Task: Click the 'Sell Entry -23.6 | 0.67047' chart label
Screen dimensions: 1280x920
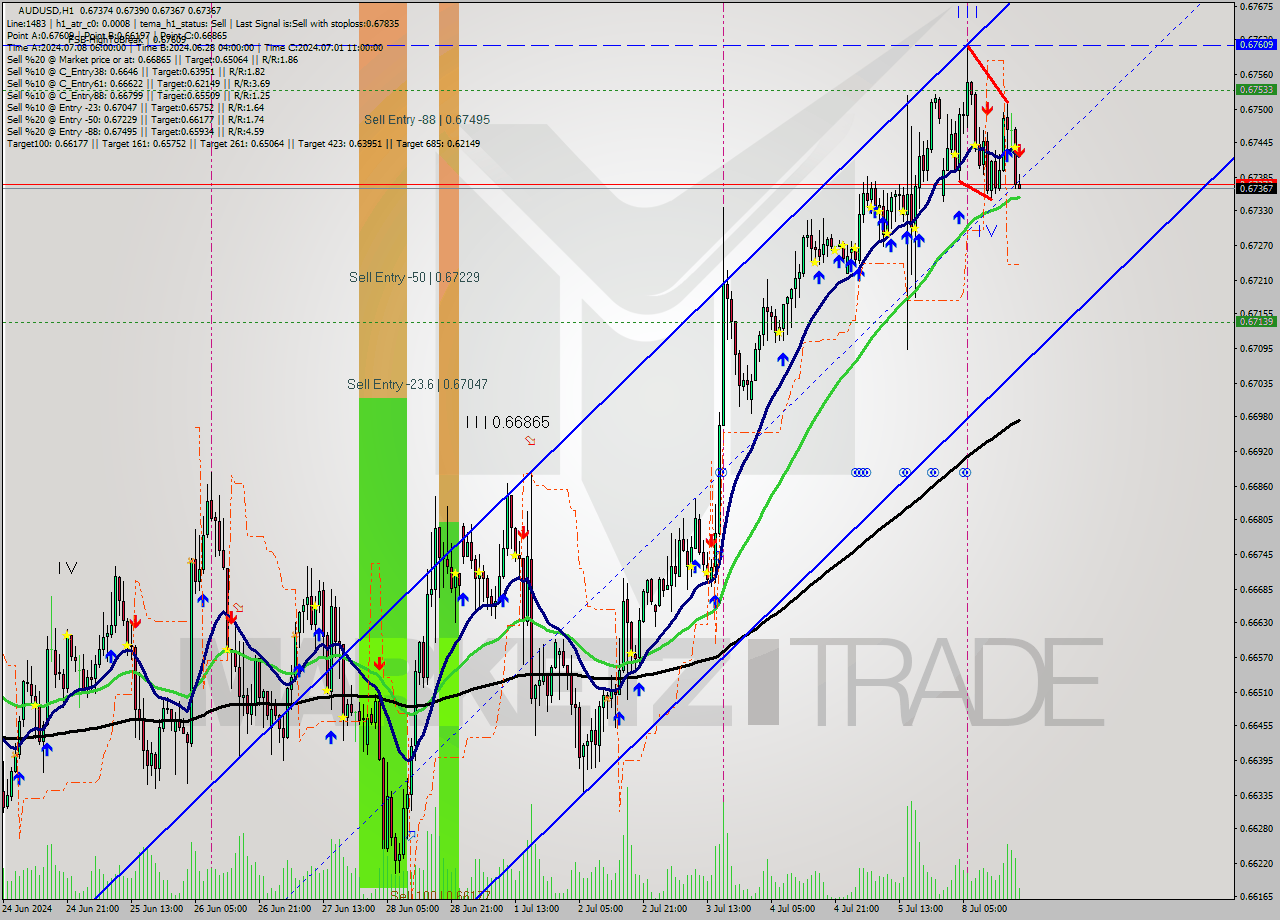Action: click(x=417, y=384)
